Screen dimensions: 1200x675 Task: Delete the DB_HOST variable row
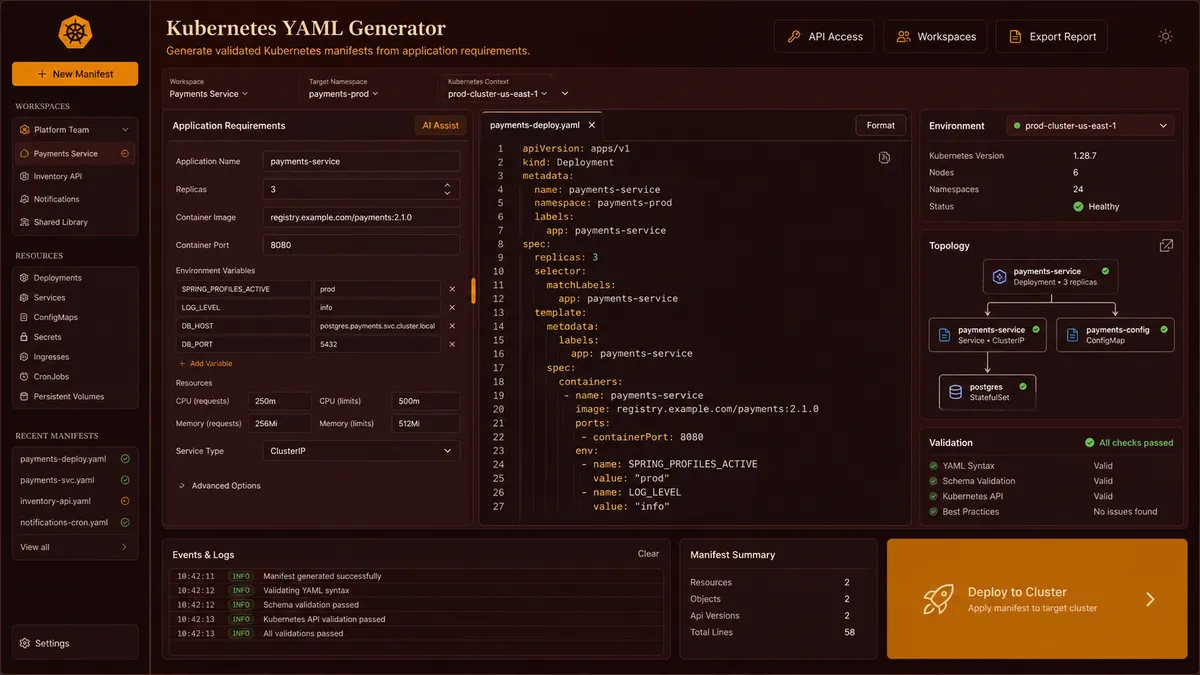pyautogui.click(x=452, y=326)
